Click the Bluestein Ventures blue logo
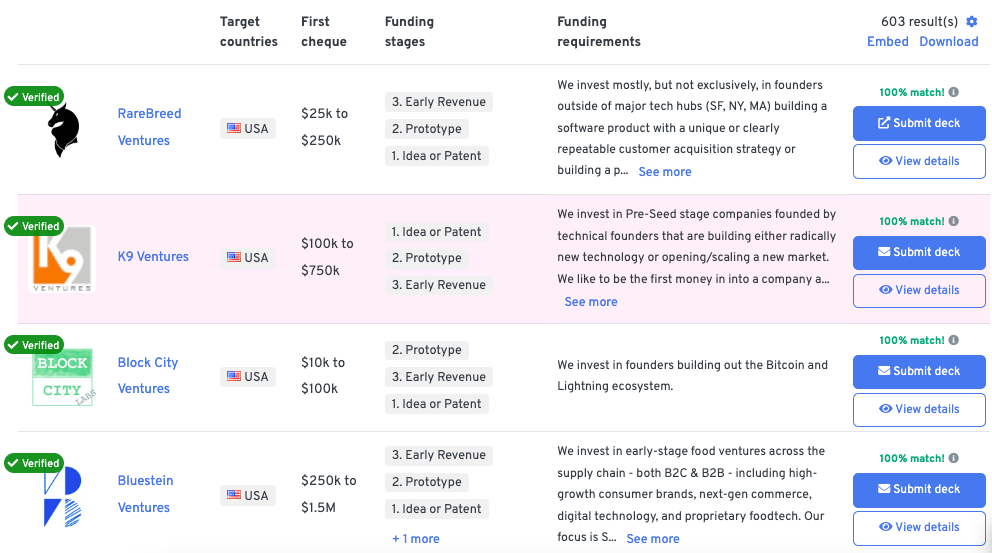 click(x=63, y=497)
